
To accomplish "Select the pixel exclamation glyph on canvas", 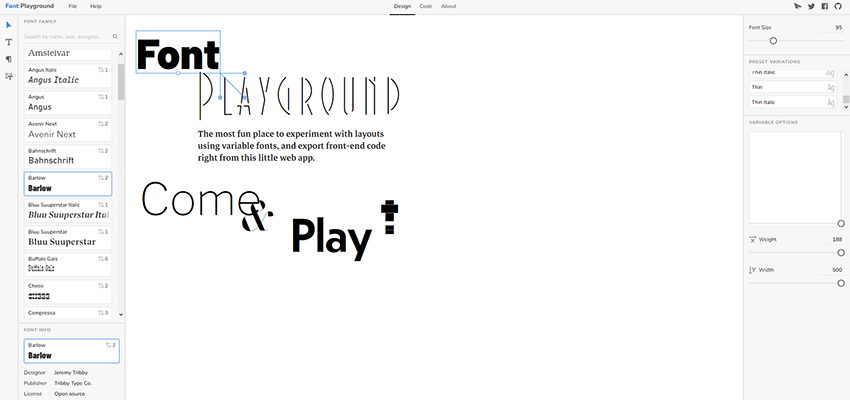I will coord(389,217).
